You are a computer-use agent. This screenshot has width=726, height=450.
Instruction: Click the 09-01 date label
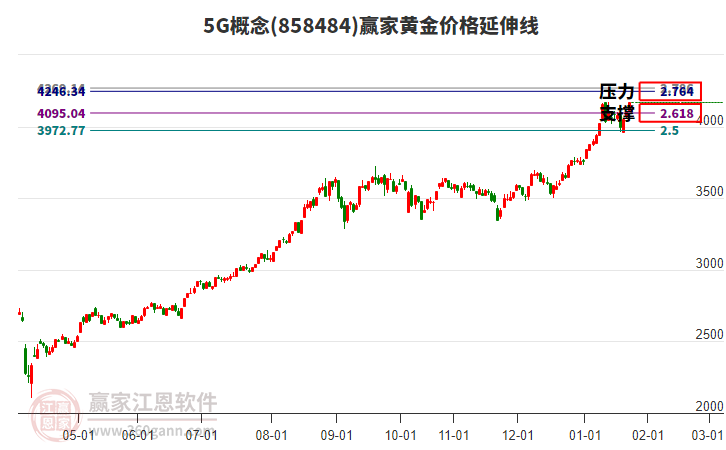(x=337, y=436)
